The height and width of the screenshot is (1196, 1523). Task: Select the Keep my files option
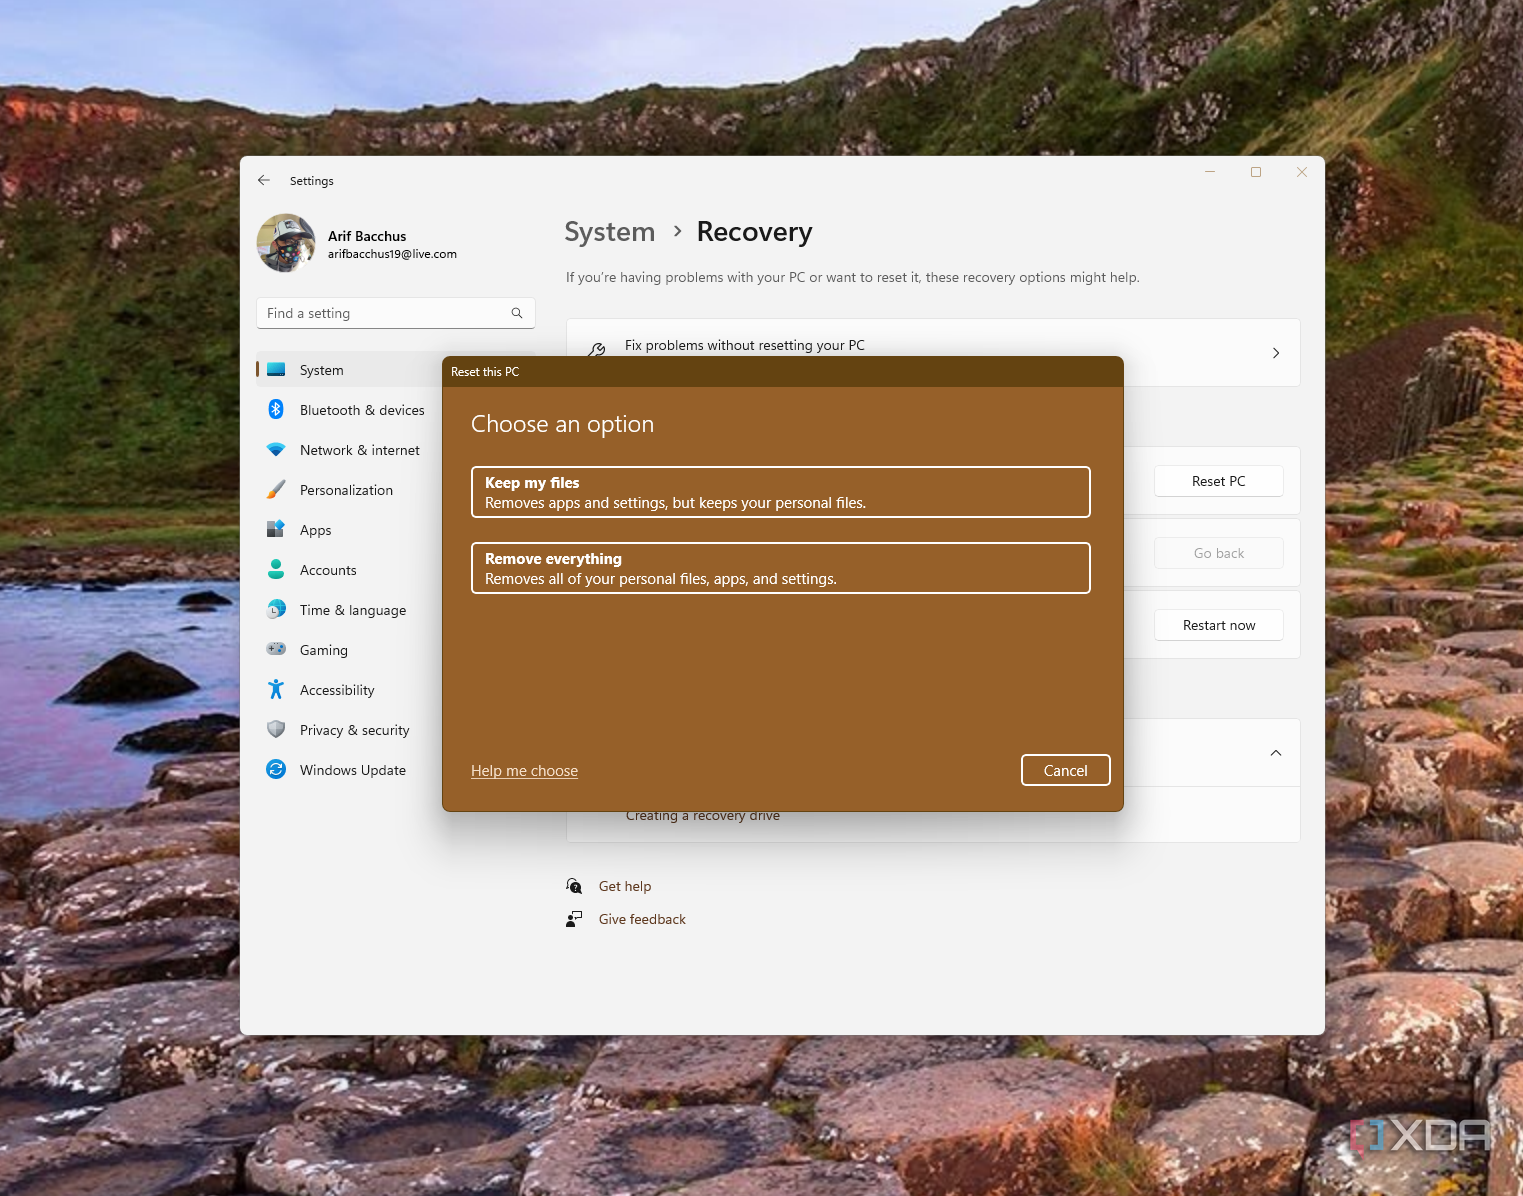click(780, 492)
